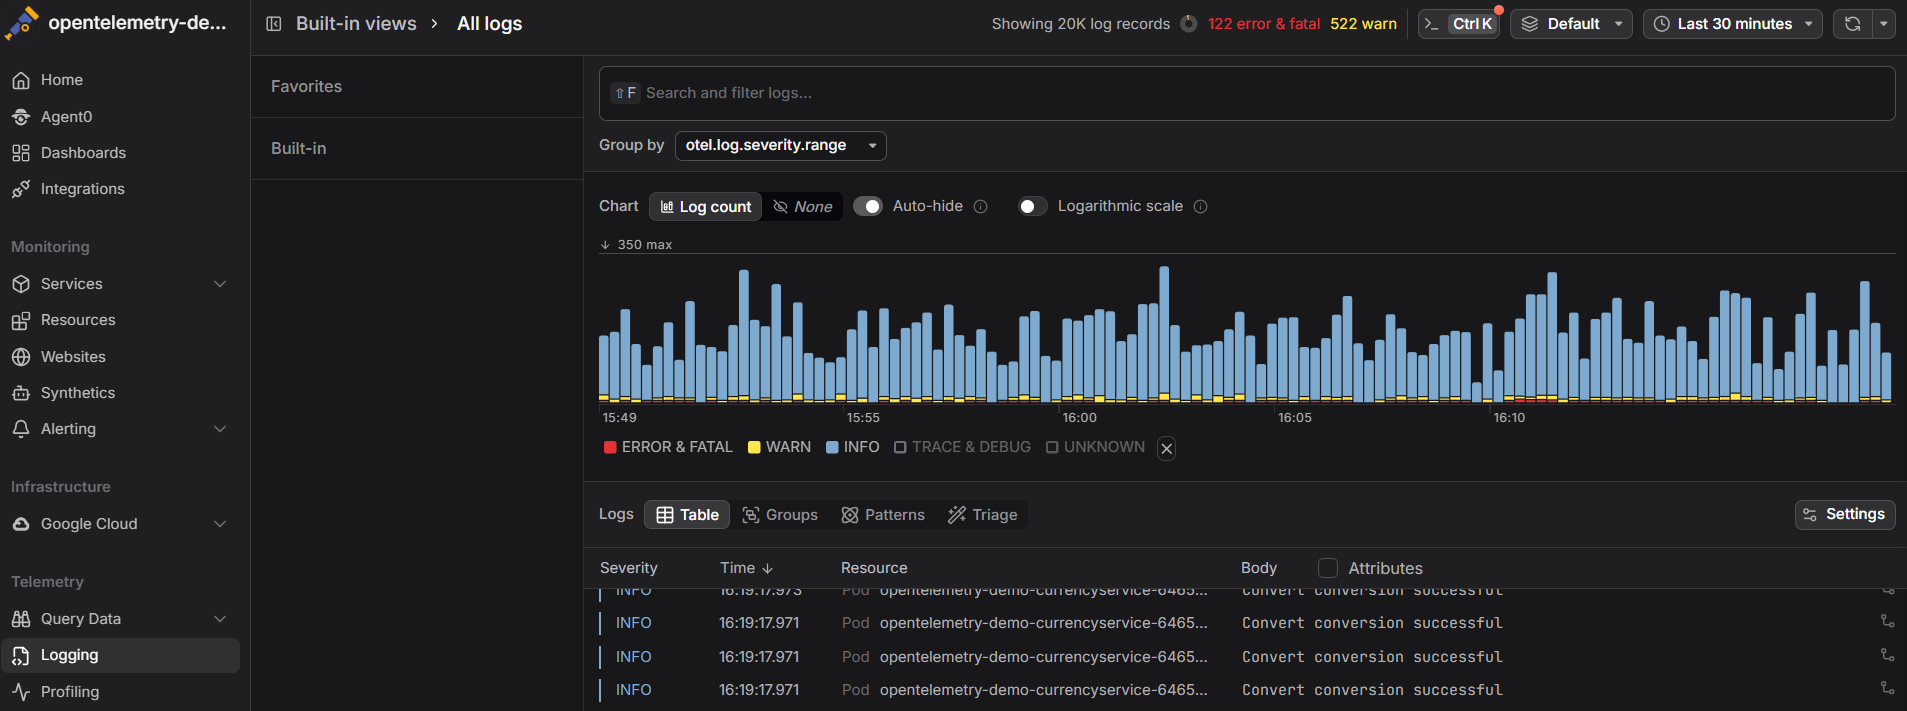Open the Home sidebar icon
This screenshot has height=711, width=1907.
point(21,80)
